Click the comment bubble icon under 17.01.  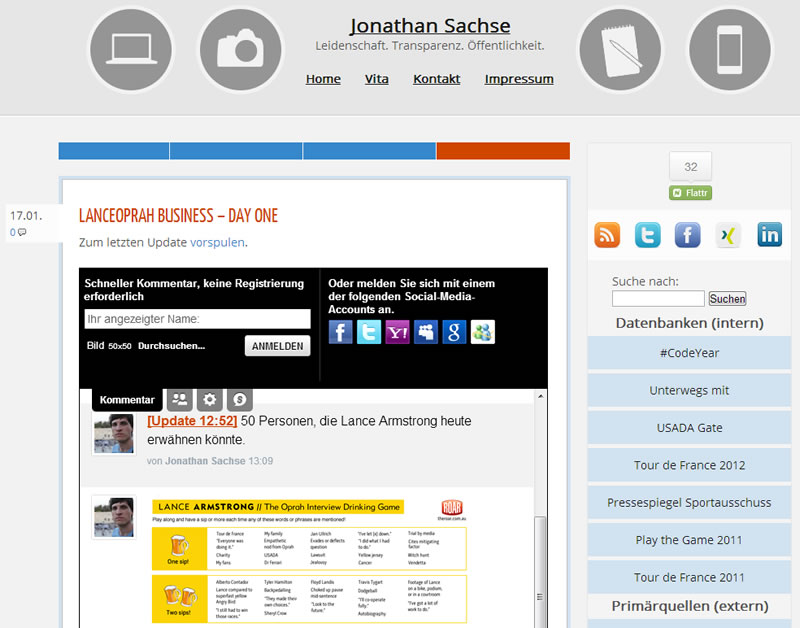click(x=22, y=232)
